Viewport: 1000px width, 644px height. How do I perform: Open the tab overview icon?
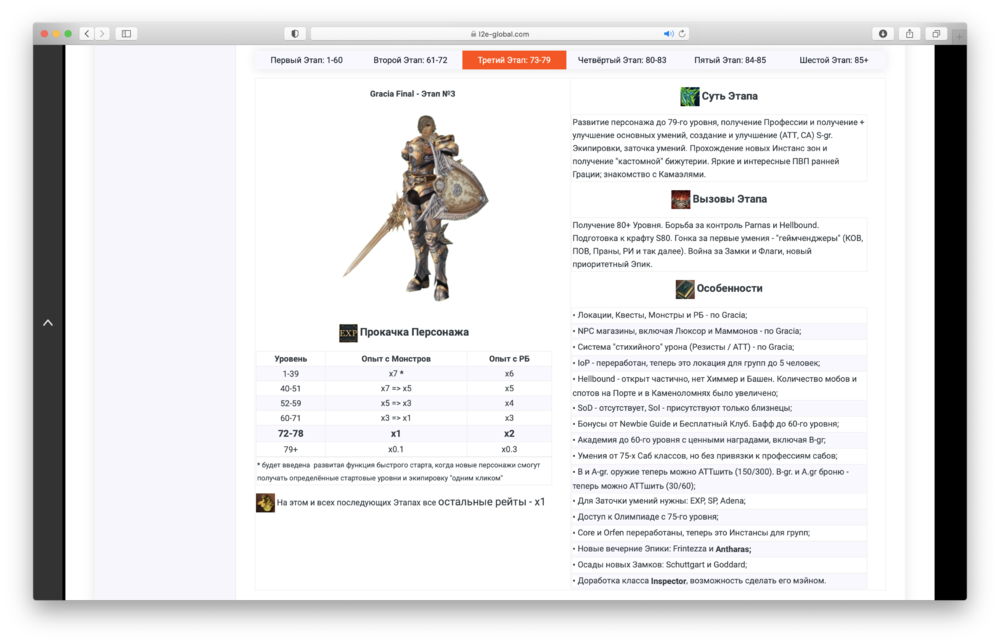[x=937, y=32]
